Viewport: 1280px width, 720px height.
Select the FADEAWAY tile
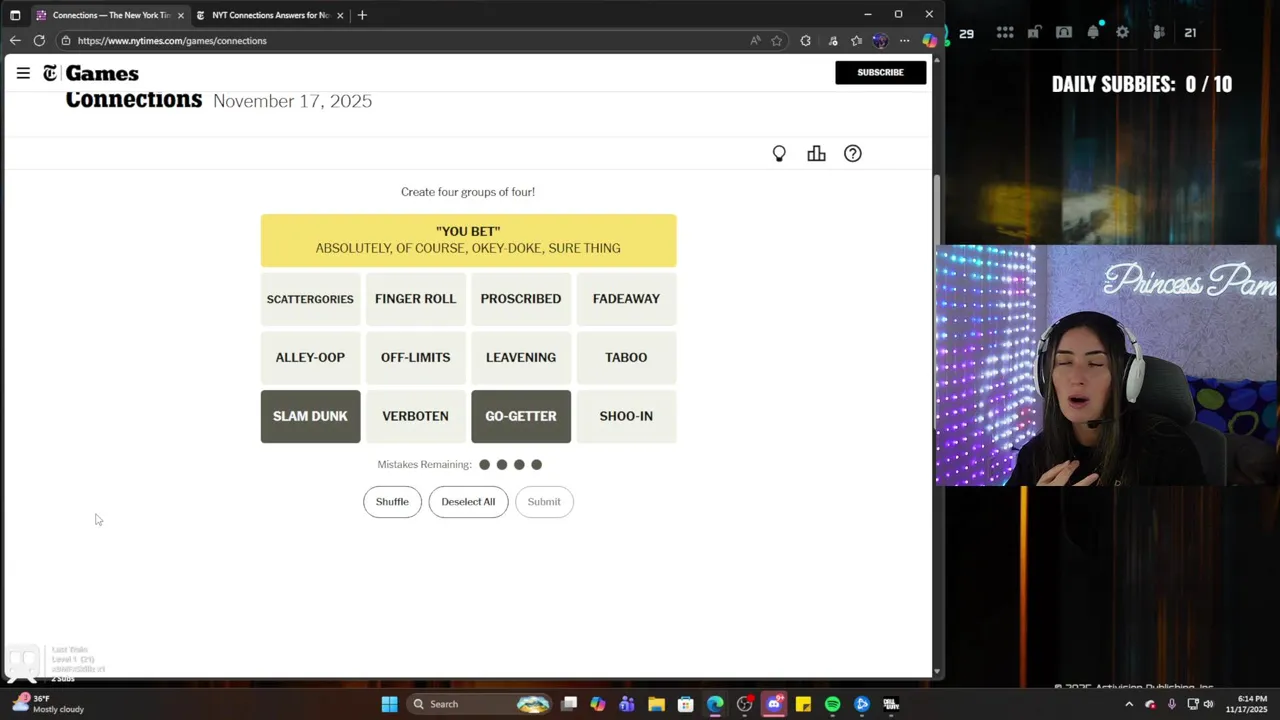coord(626,299)
